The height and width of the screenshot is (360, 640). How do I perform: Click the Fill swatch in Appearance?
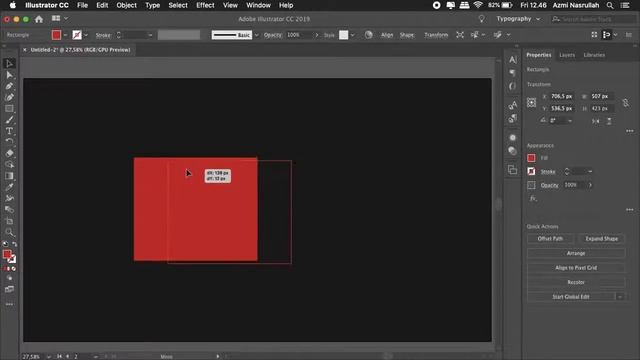coord(531,158)
